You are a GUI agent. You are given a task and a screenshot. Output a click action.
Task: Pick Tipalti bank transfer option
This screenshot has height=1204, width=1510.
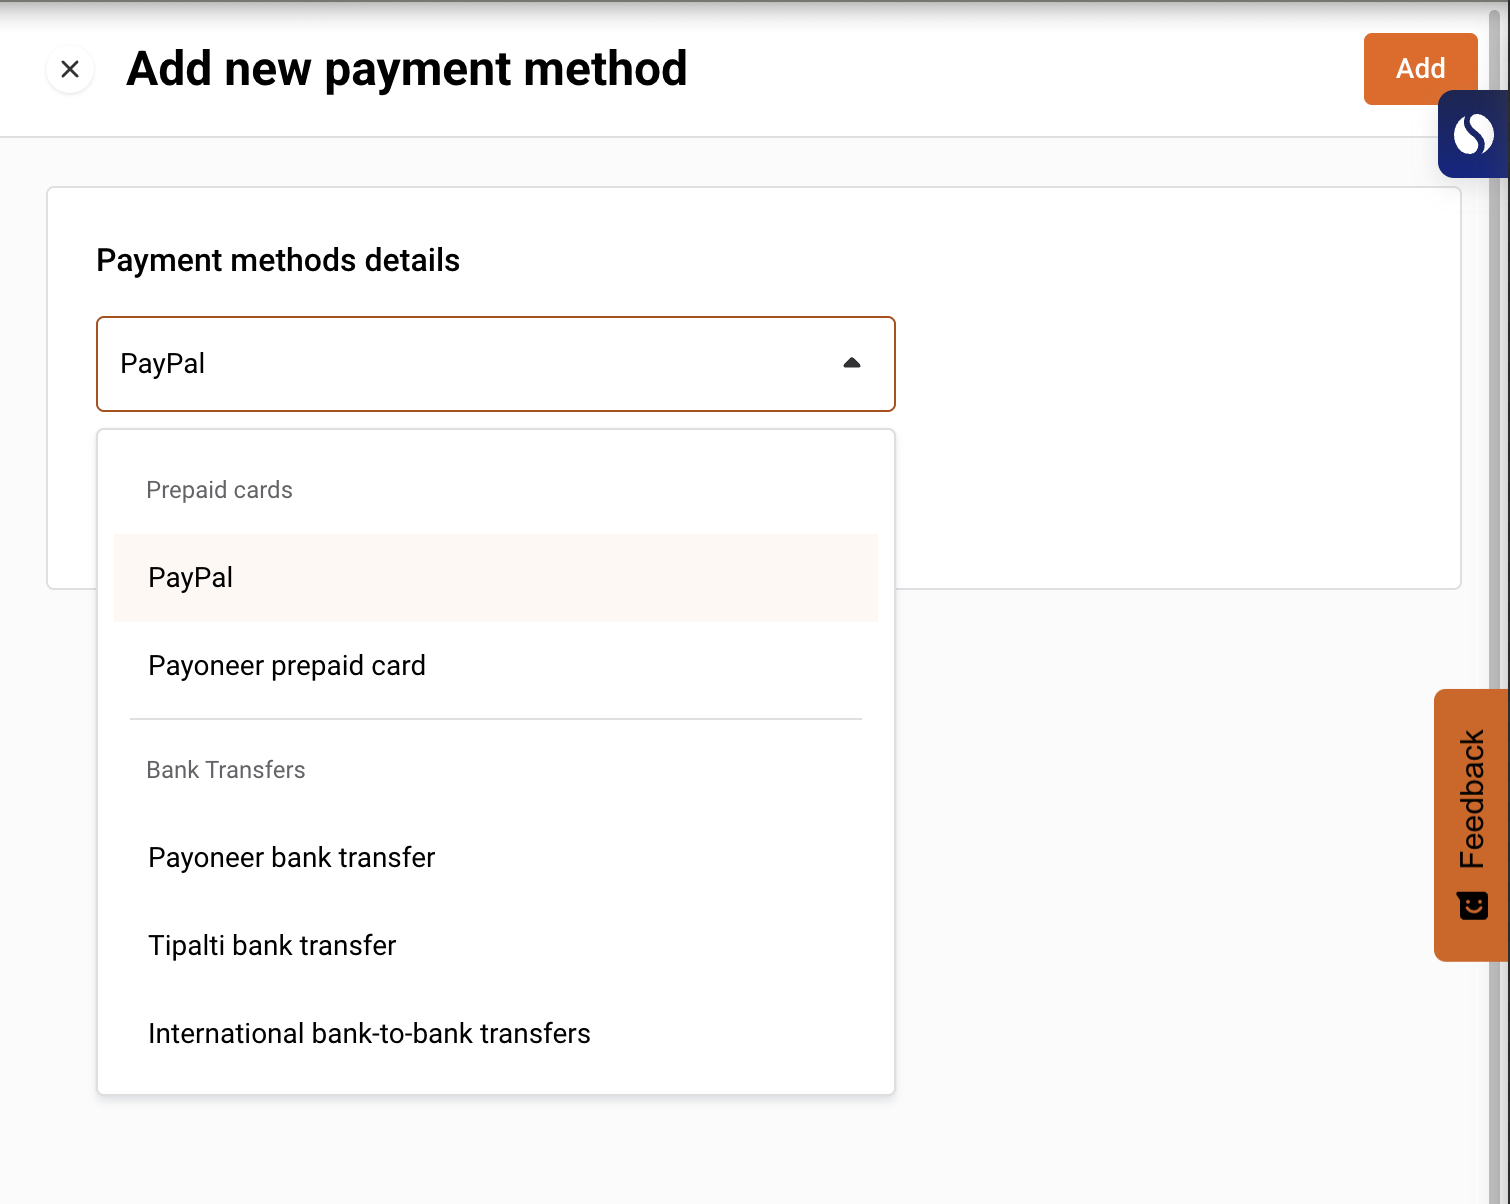[x=272, y=946]
